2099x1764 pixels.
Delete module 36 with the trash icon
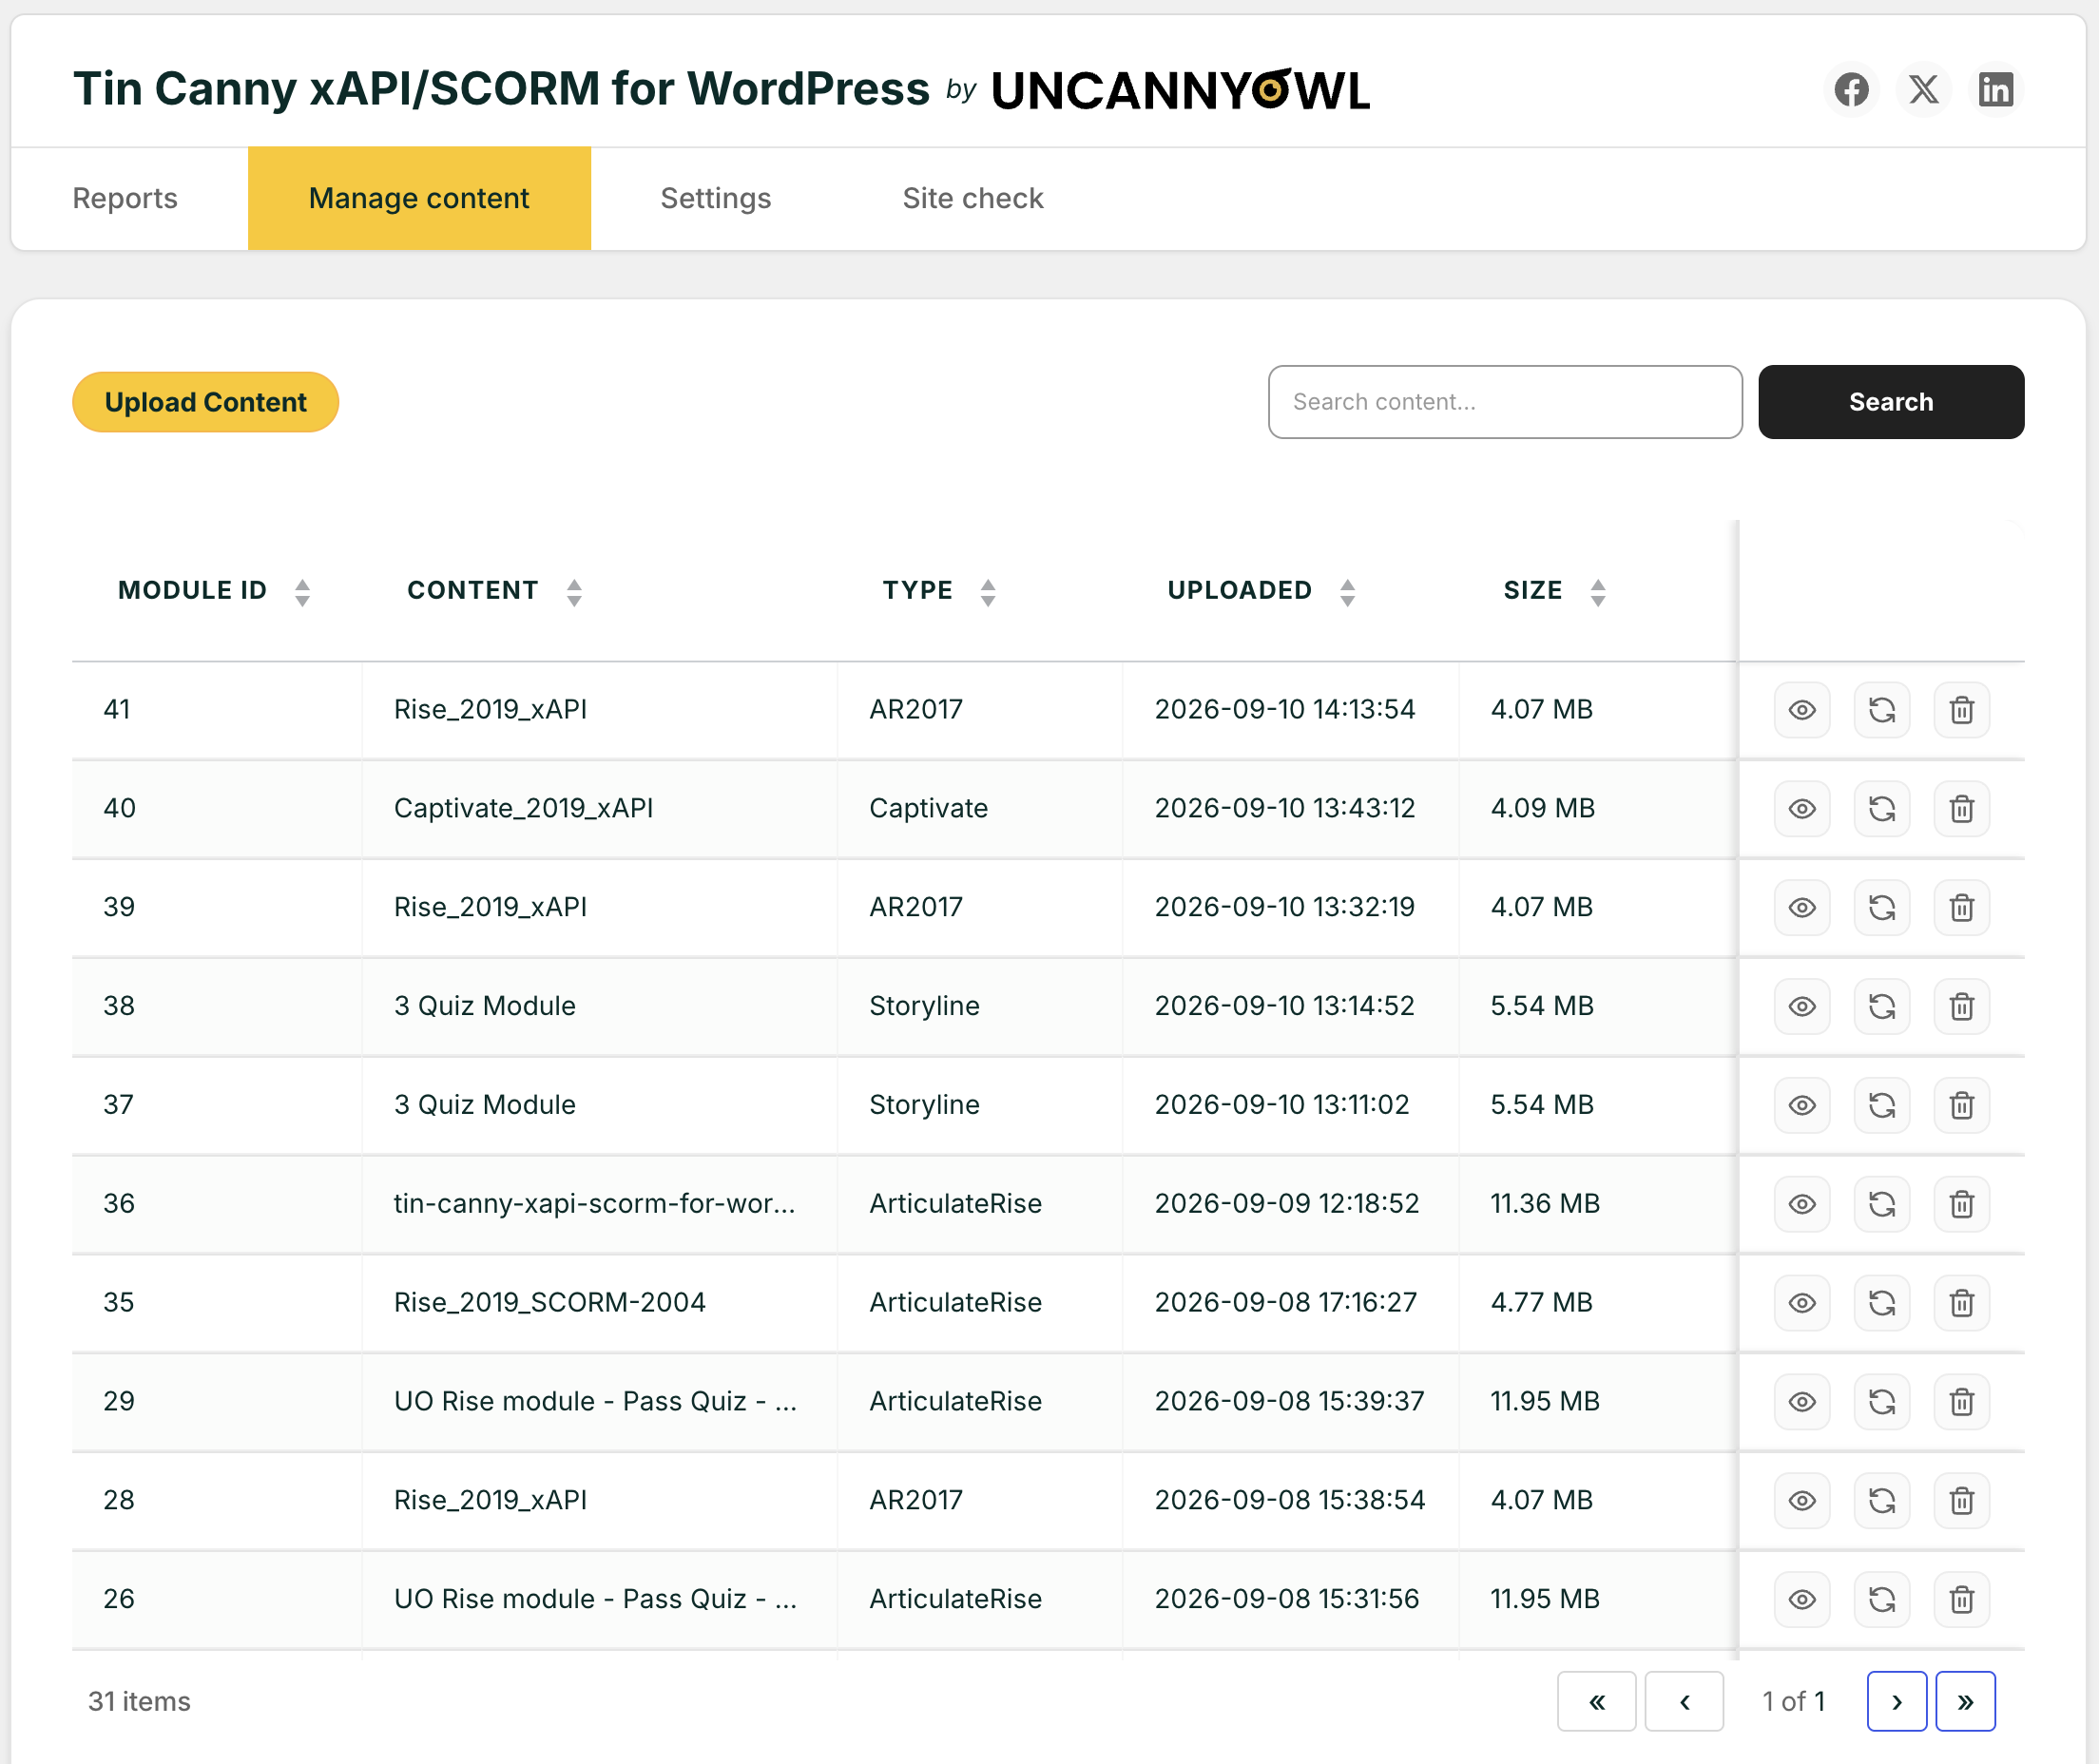(x=1962, y=1204)
